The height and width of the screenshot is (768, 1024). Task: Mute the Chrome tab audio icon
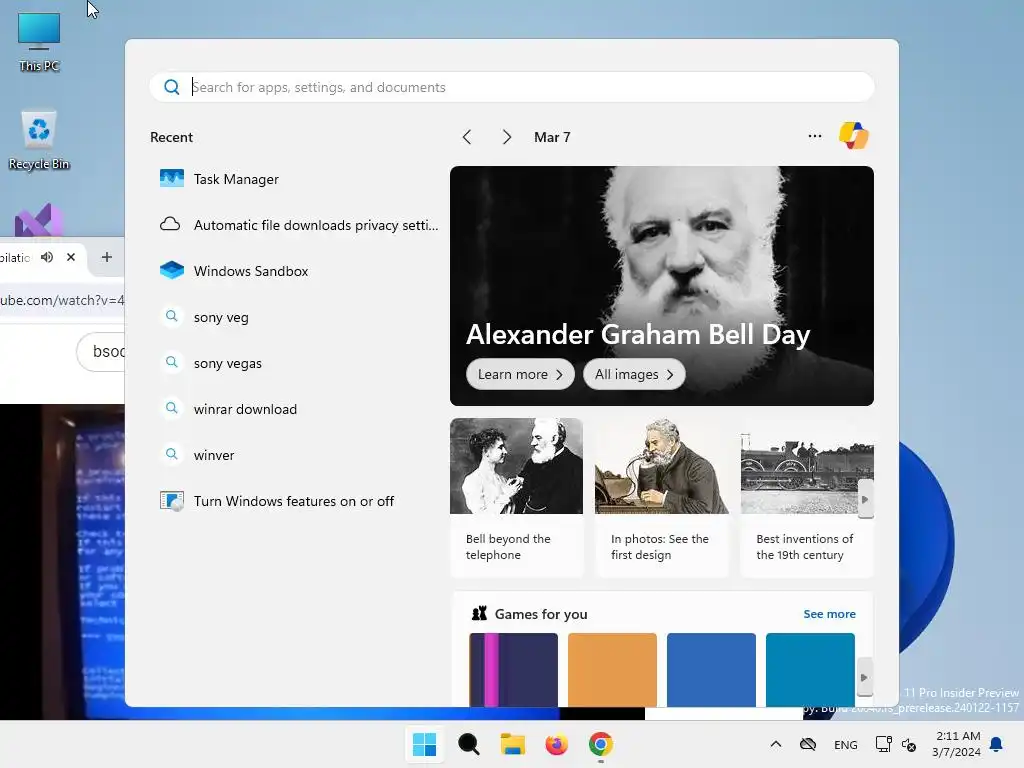[x=47, y=257]
